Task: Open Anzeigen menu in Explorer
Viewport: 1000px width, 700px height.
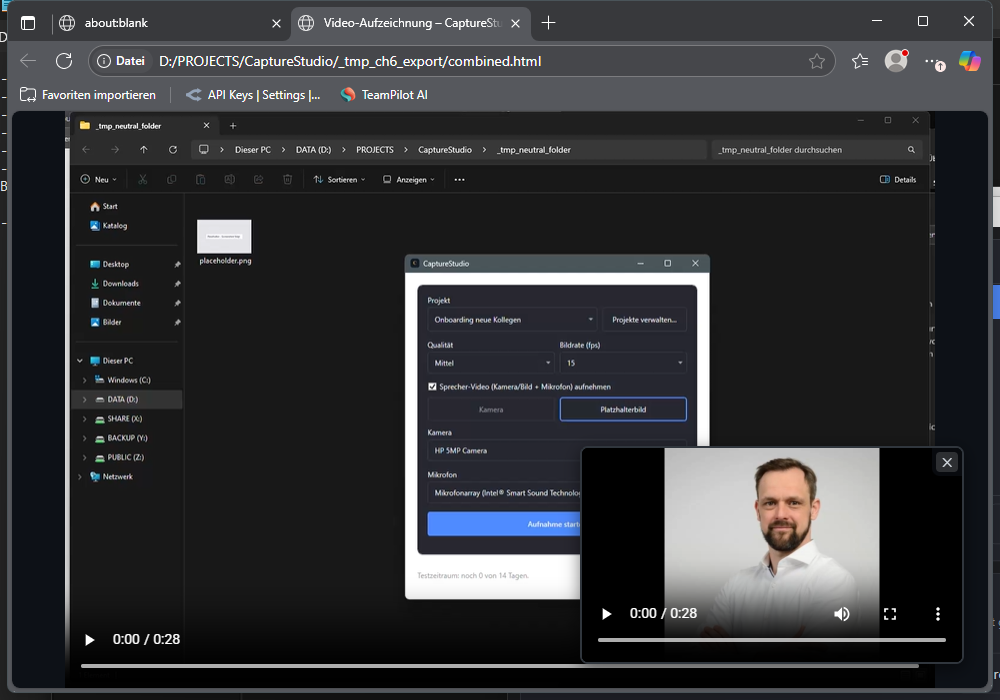Action: tap(409, 180)
